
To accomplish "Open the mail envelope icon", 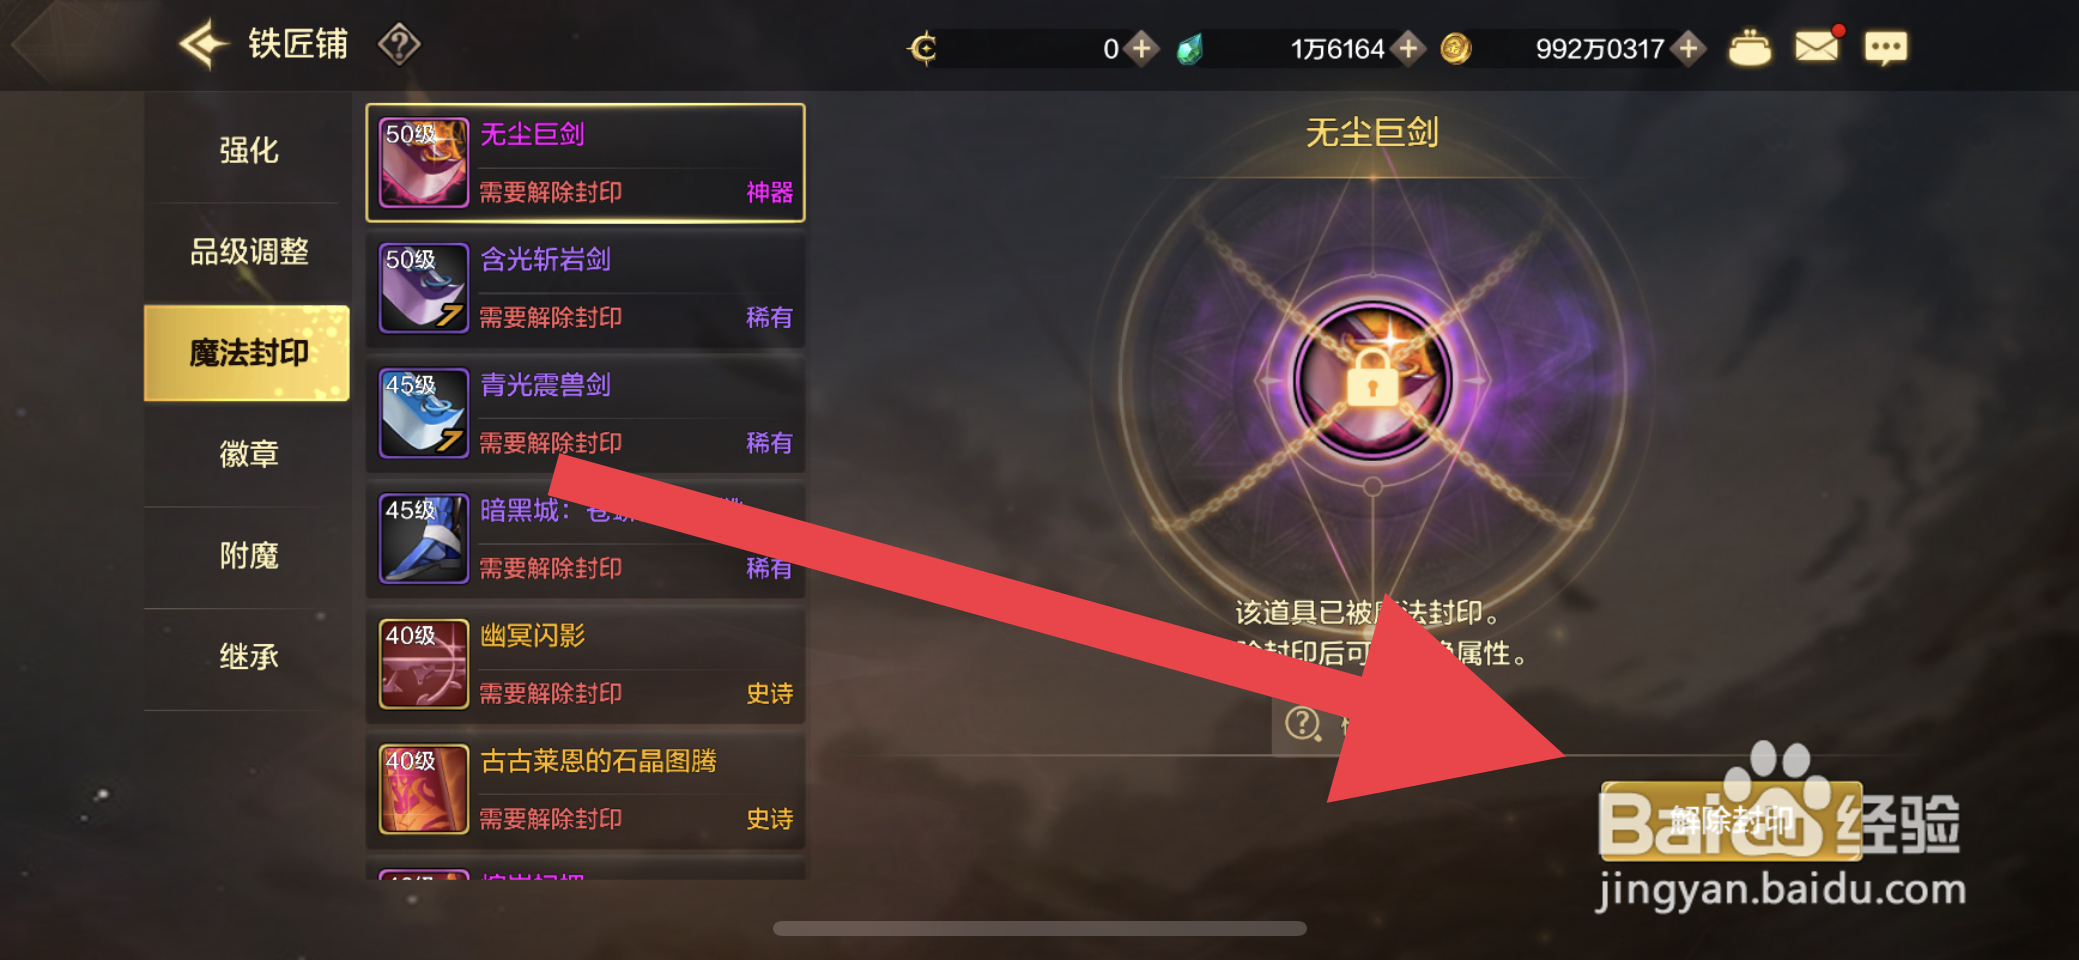I will pyautogui.click(x=1817, y=46).
